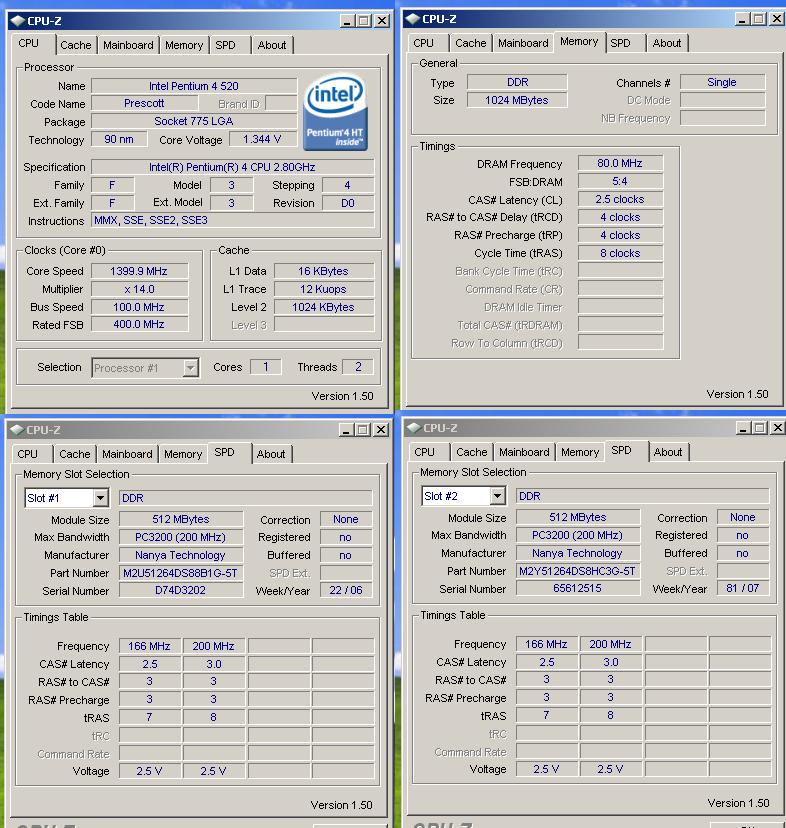Maximize the top-right Memory window
This screenshot has width=786, height=828.
(759, 19)
